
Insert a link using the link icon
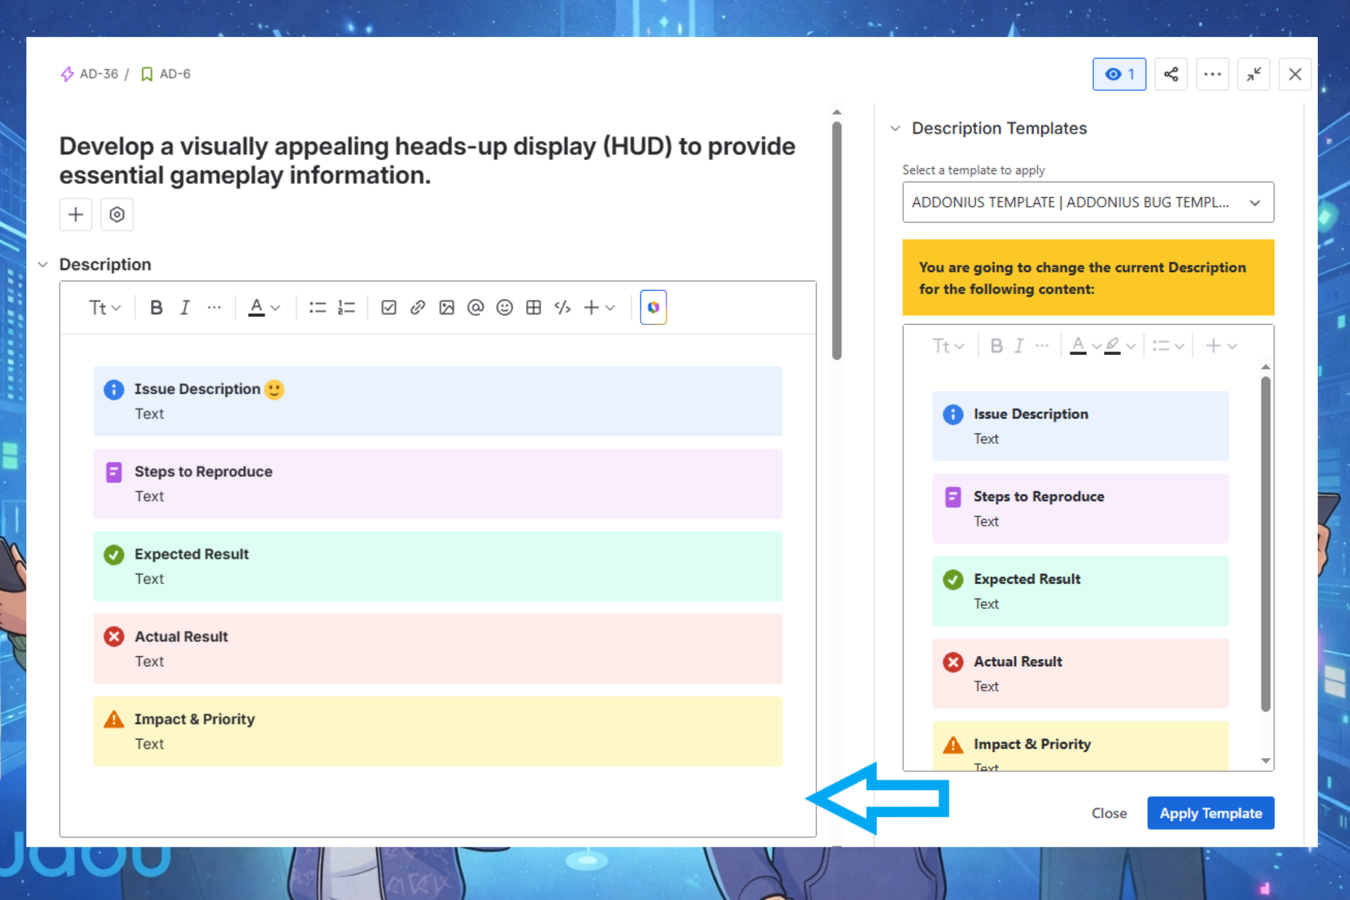(418, 308)
